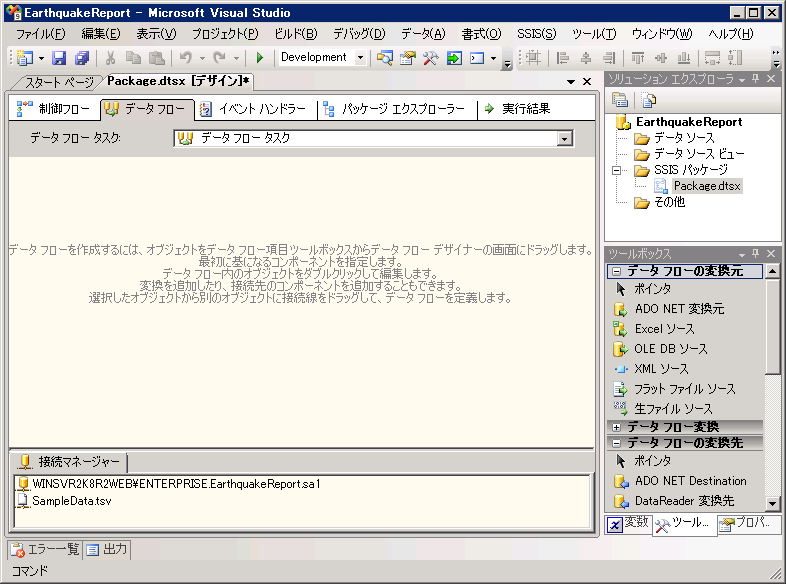Image resolution: width=786 pixels, height=584 pixels.
Task: Switch to プロパティ panel tab
Action: click(x=748, y=523)
